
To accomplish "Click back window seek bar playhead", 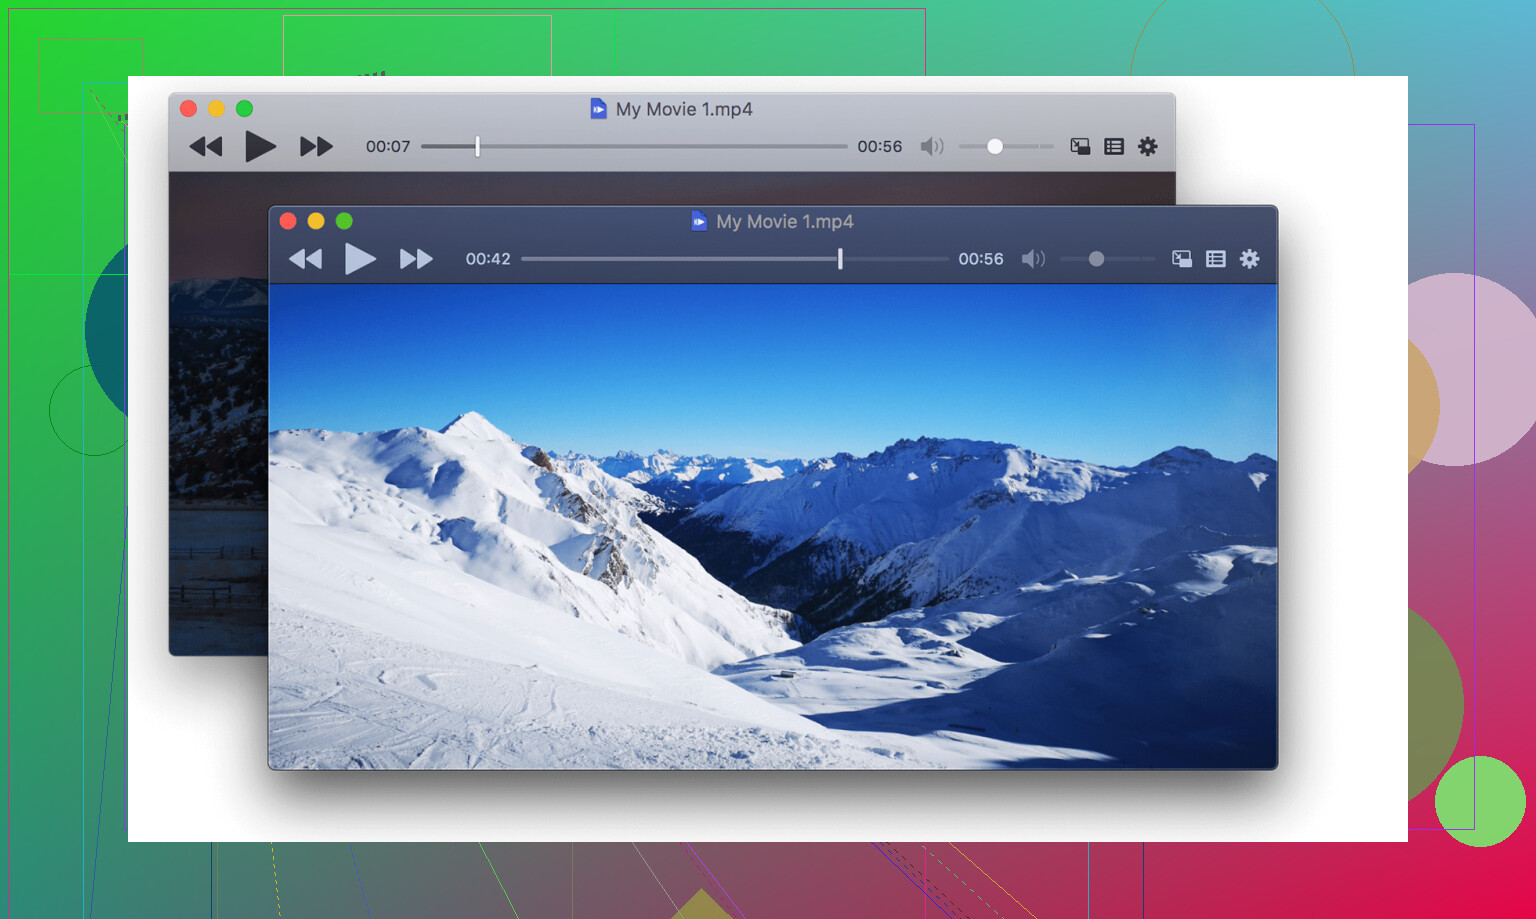I will click(x=478, y=147).
